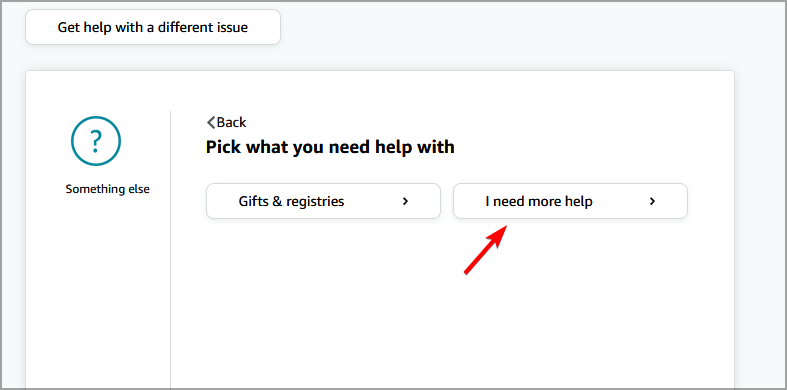The image size is (787, 390).
Task: Click the word Back next to the chevron
Action: [231, 122]
